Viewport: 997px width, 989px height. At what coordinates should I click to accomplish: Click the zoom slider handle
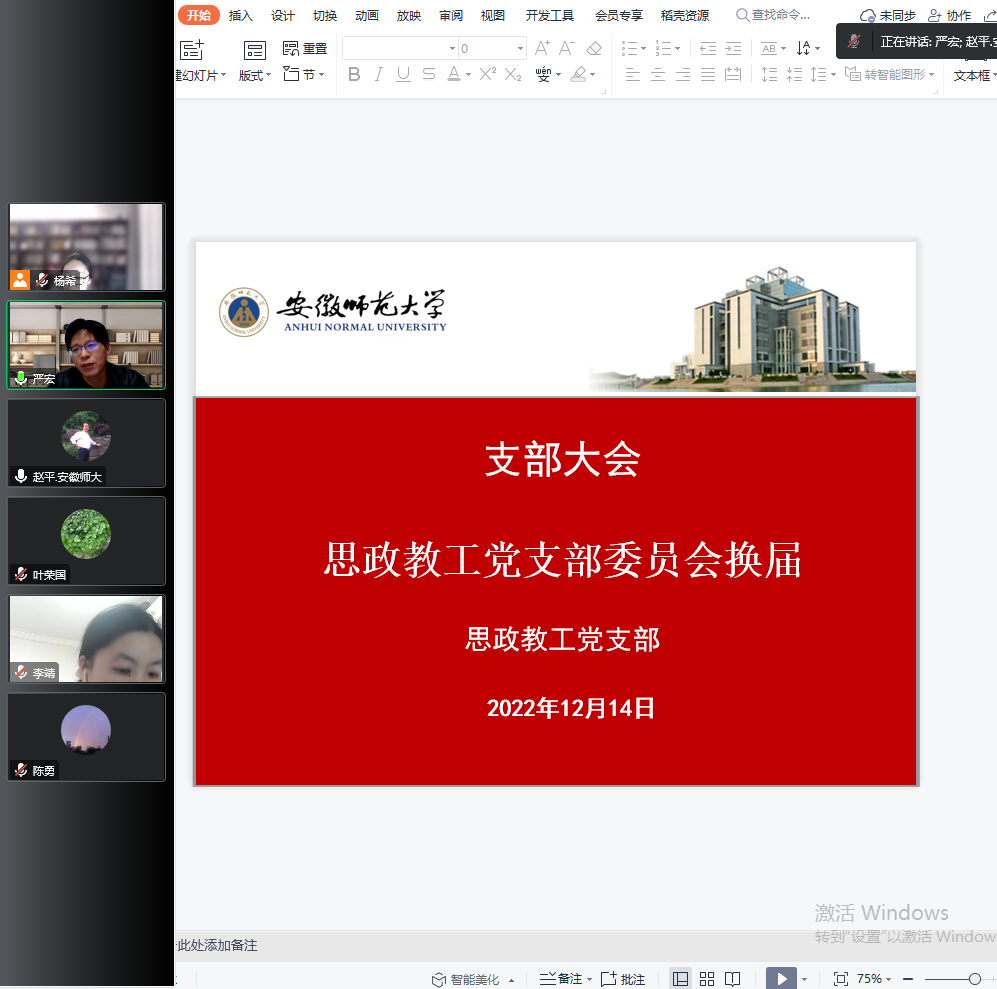click(x=975, y=979)
